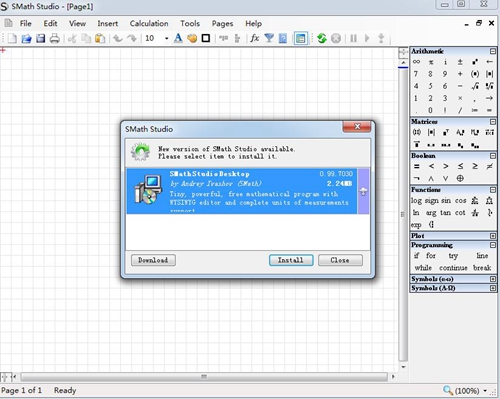
Task: Insert for loop from Programming panel
Action: (431, 256)
